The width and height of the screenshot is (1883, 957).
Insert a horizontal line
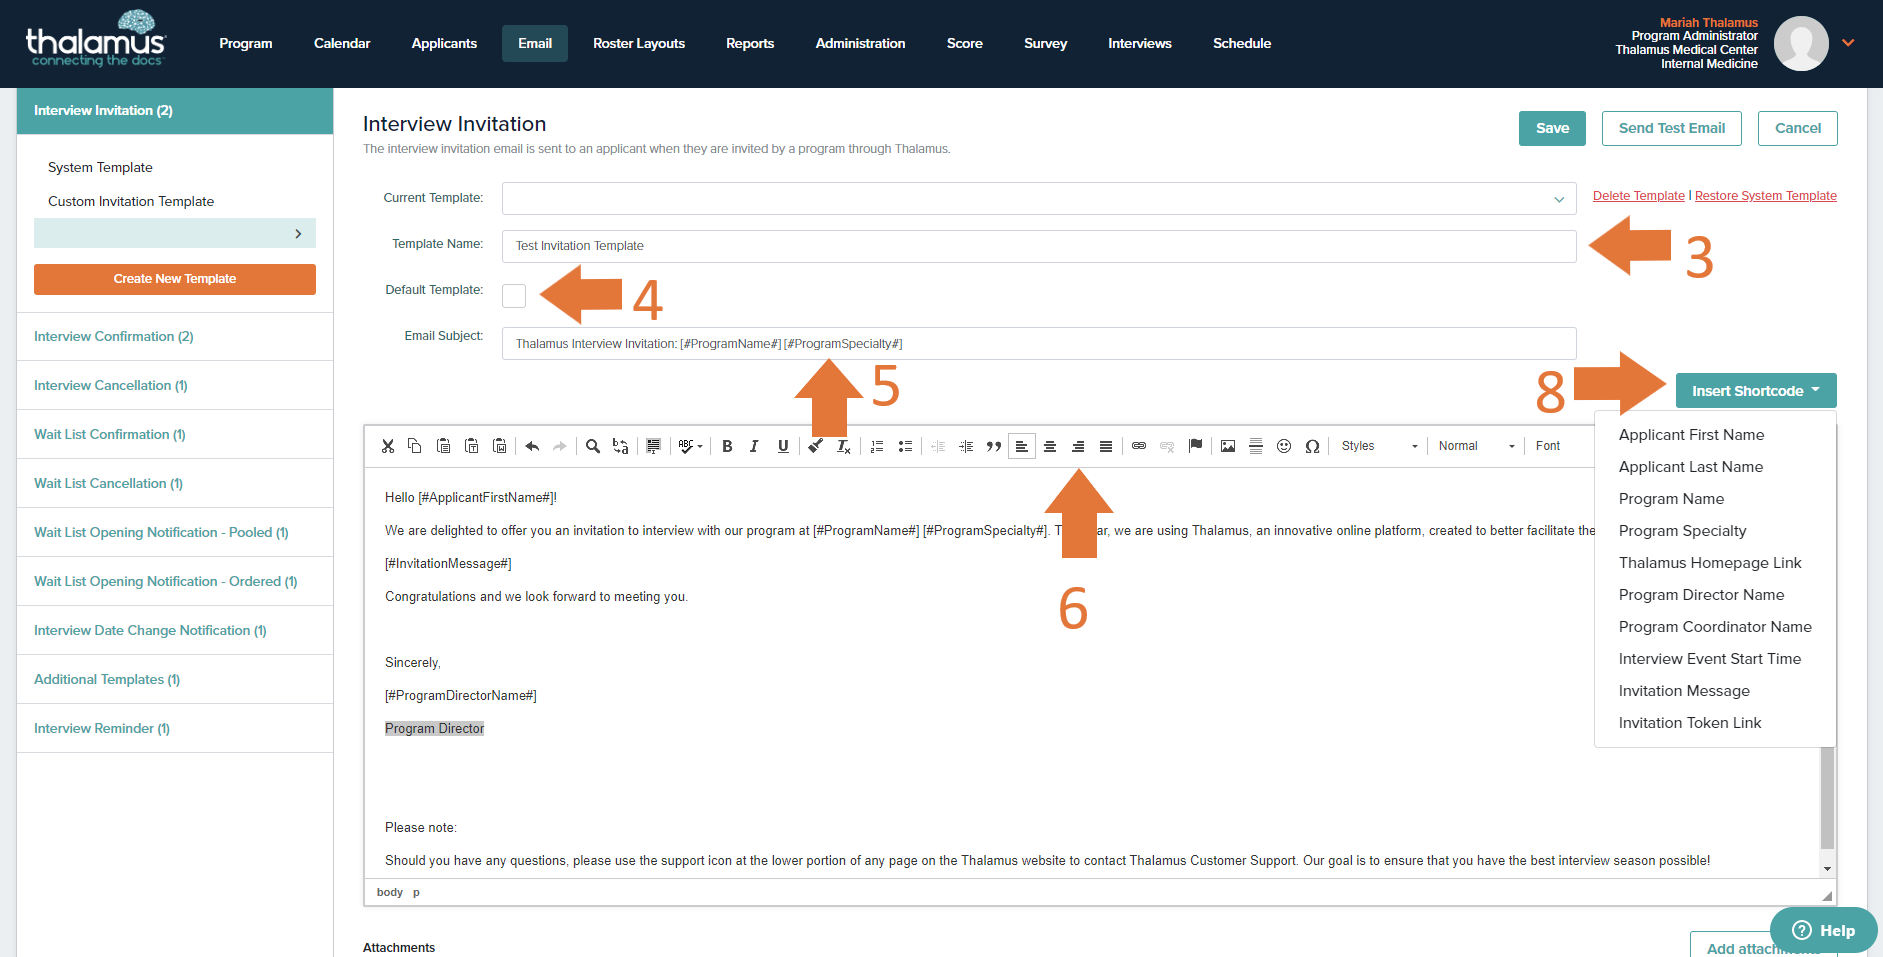(x=1256, y=446)
